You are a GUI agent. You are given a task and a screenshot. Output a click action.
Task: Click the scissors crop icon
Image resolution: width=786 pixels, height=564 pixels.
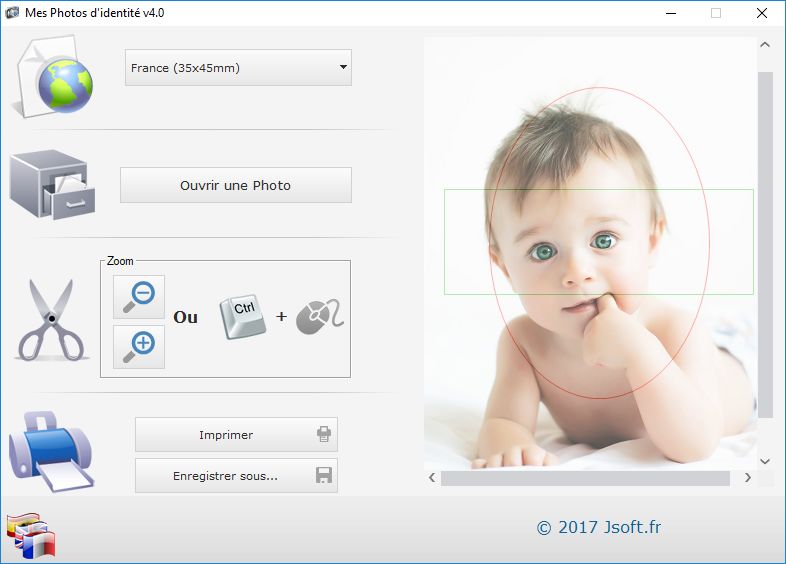(51, 319)
